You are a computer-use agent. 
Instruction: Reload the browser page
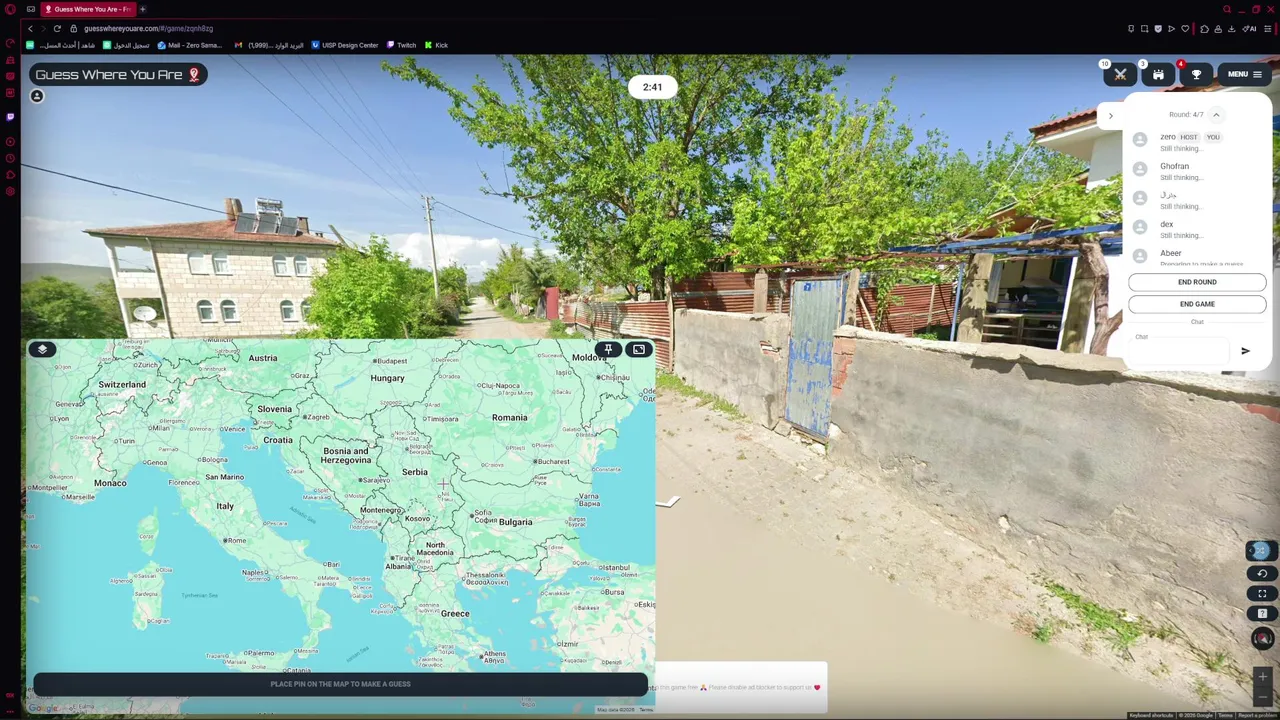pyautogui.click(x=57, y=29)
